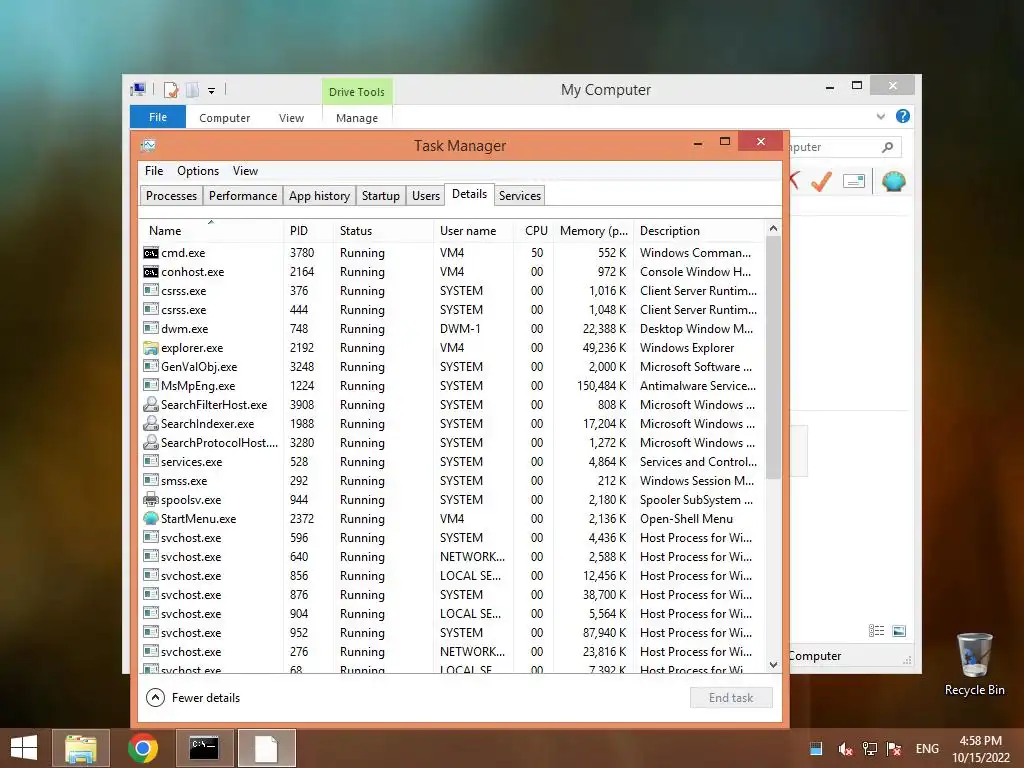Image resolution: width=1024 pixels, height=768 pixels.
Task: Click the Open-Shell icon in My Computer toolbar
Action: click(893, 181)
